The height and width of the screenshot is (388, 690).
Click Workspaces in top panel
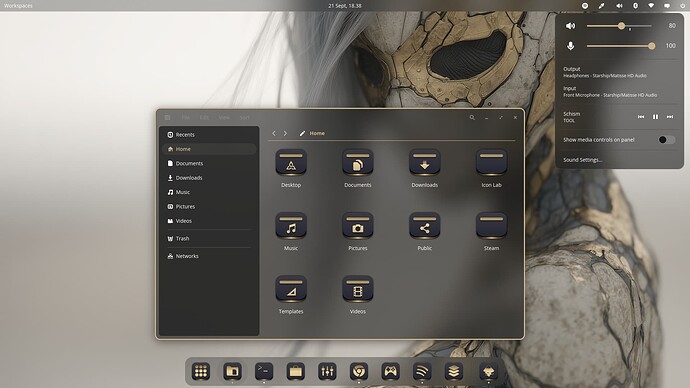[18, 6]
